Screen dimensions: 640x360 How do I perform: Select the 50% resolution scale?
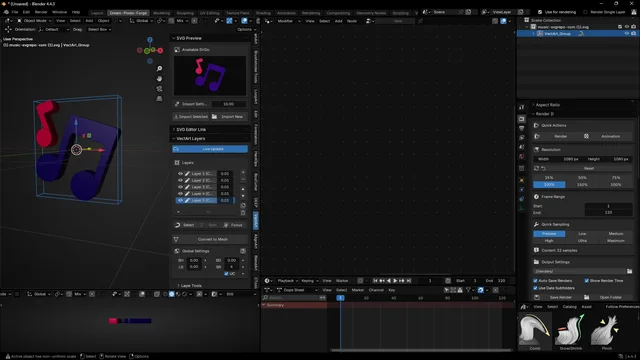pyautogui.click(x=582, y=178)
